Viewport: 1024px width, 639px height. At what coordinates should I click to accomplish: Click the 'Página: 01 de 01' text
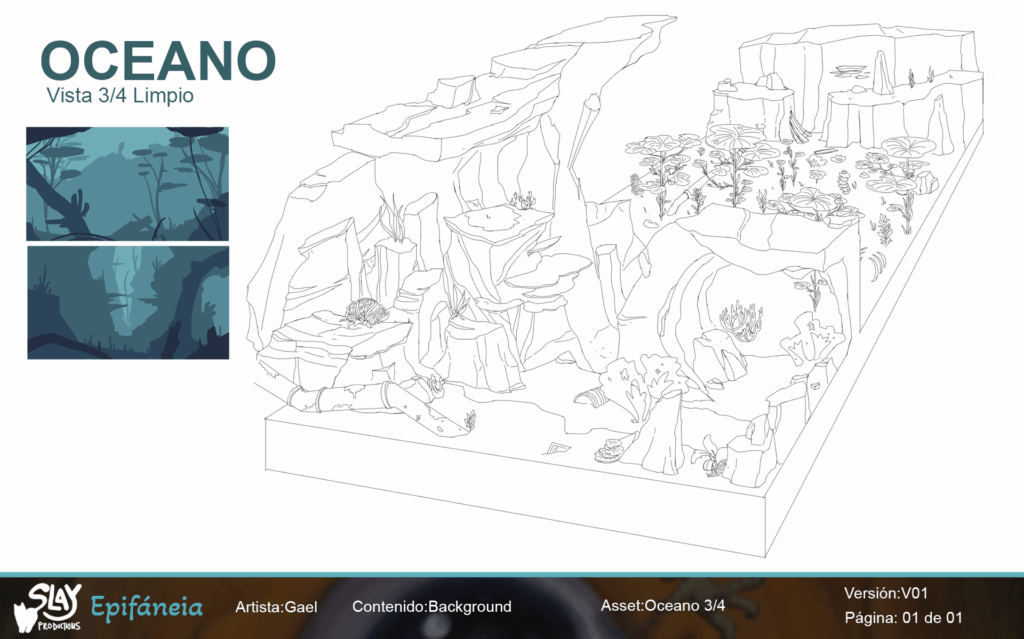[903, 617]
